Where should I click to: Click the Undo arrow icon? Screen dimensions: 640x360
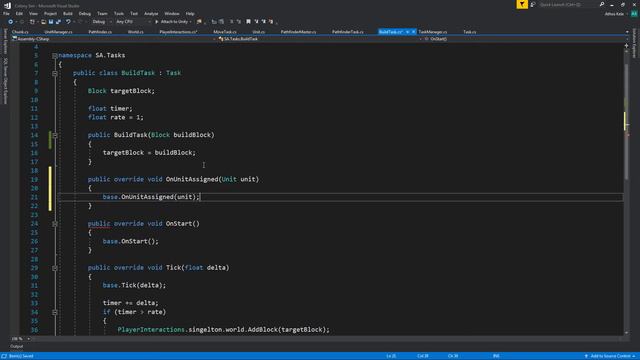tap(68, 22)
